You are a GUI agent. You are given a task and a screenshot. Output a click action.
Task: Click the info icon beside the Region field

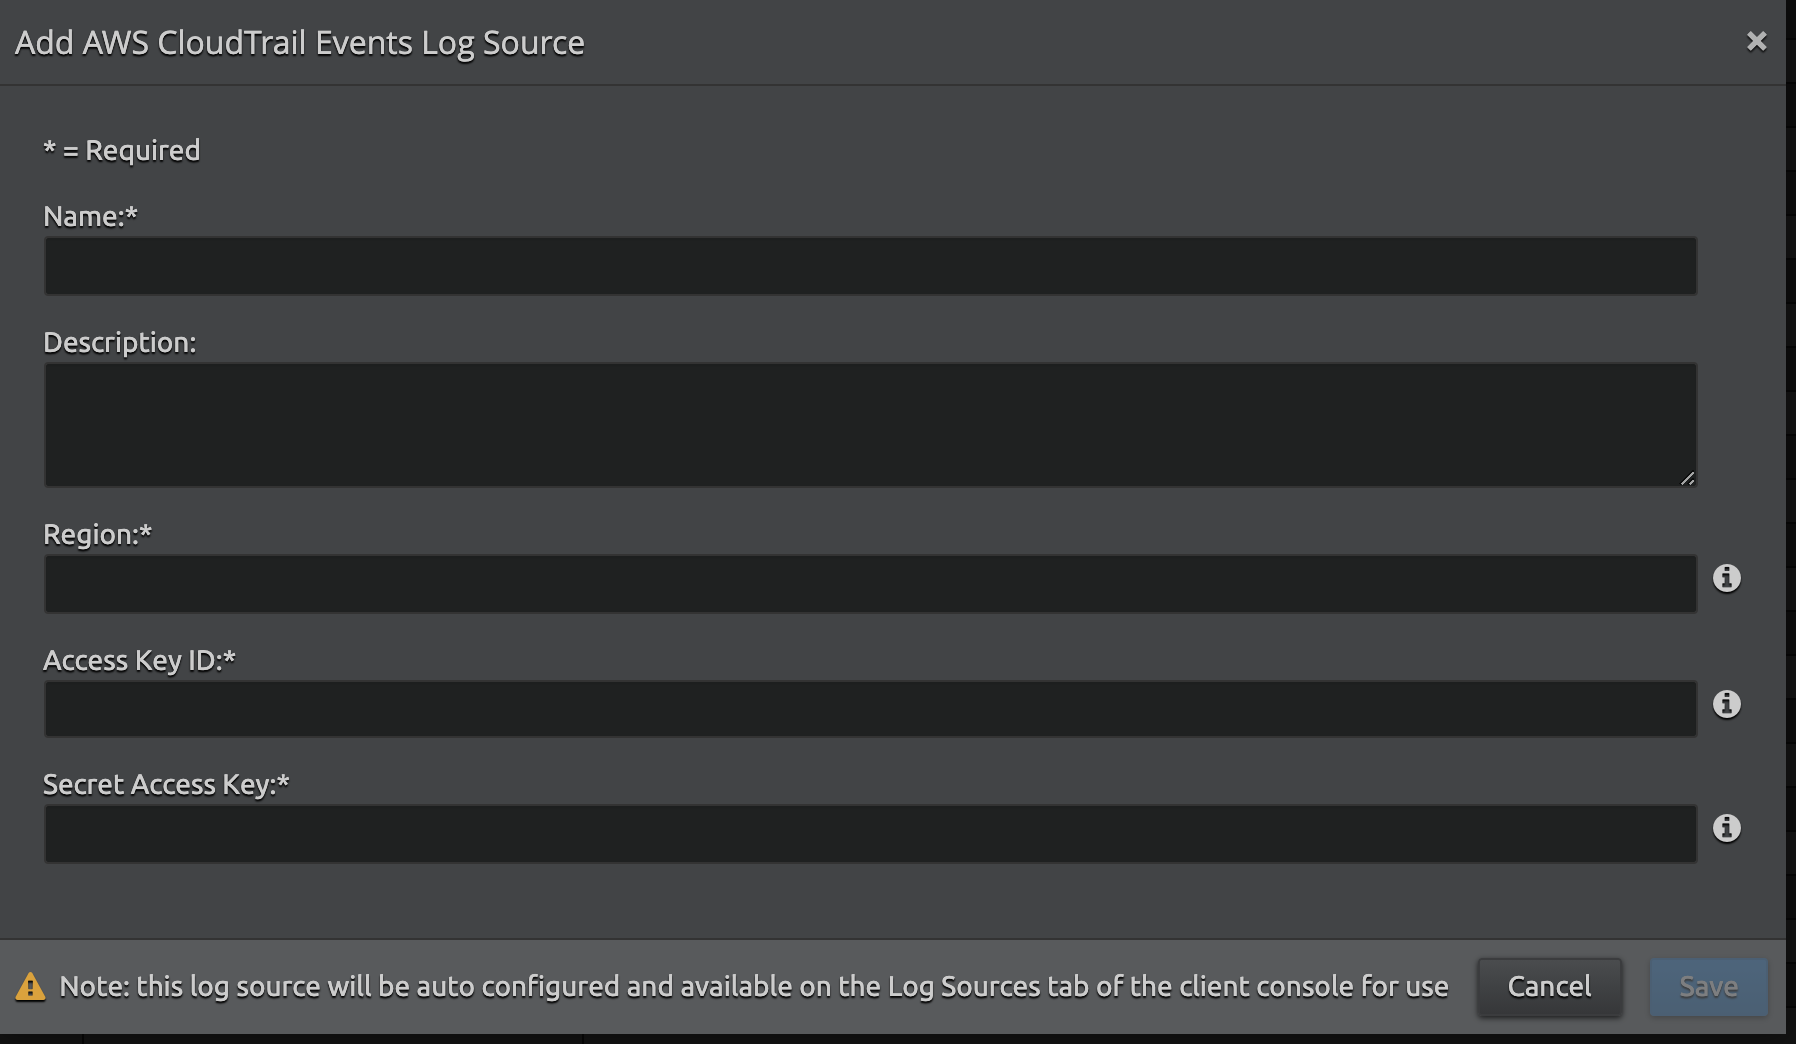click(x=1726, y=578)
